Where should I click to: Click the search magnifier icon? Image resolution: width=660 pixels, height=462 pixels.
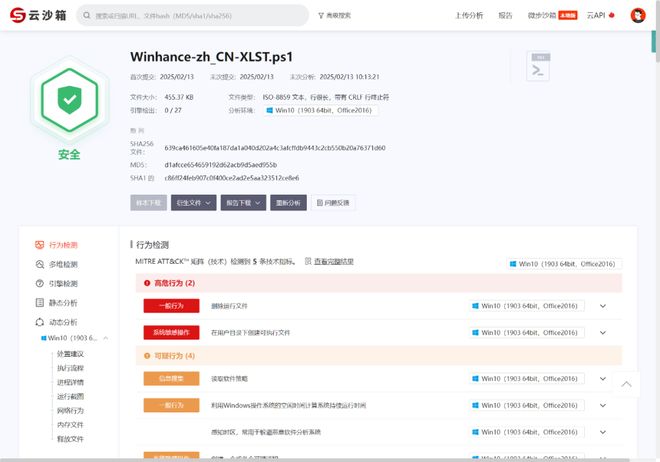[88, 16]
